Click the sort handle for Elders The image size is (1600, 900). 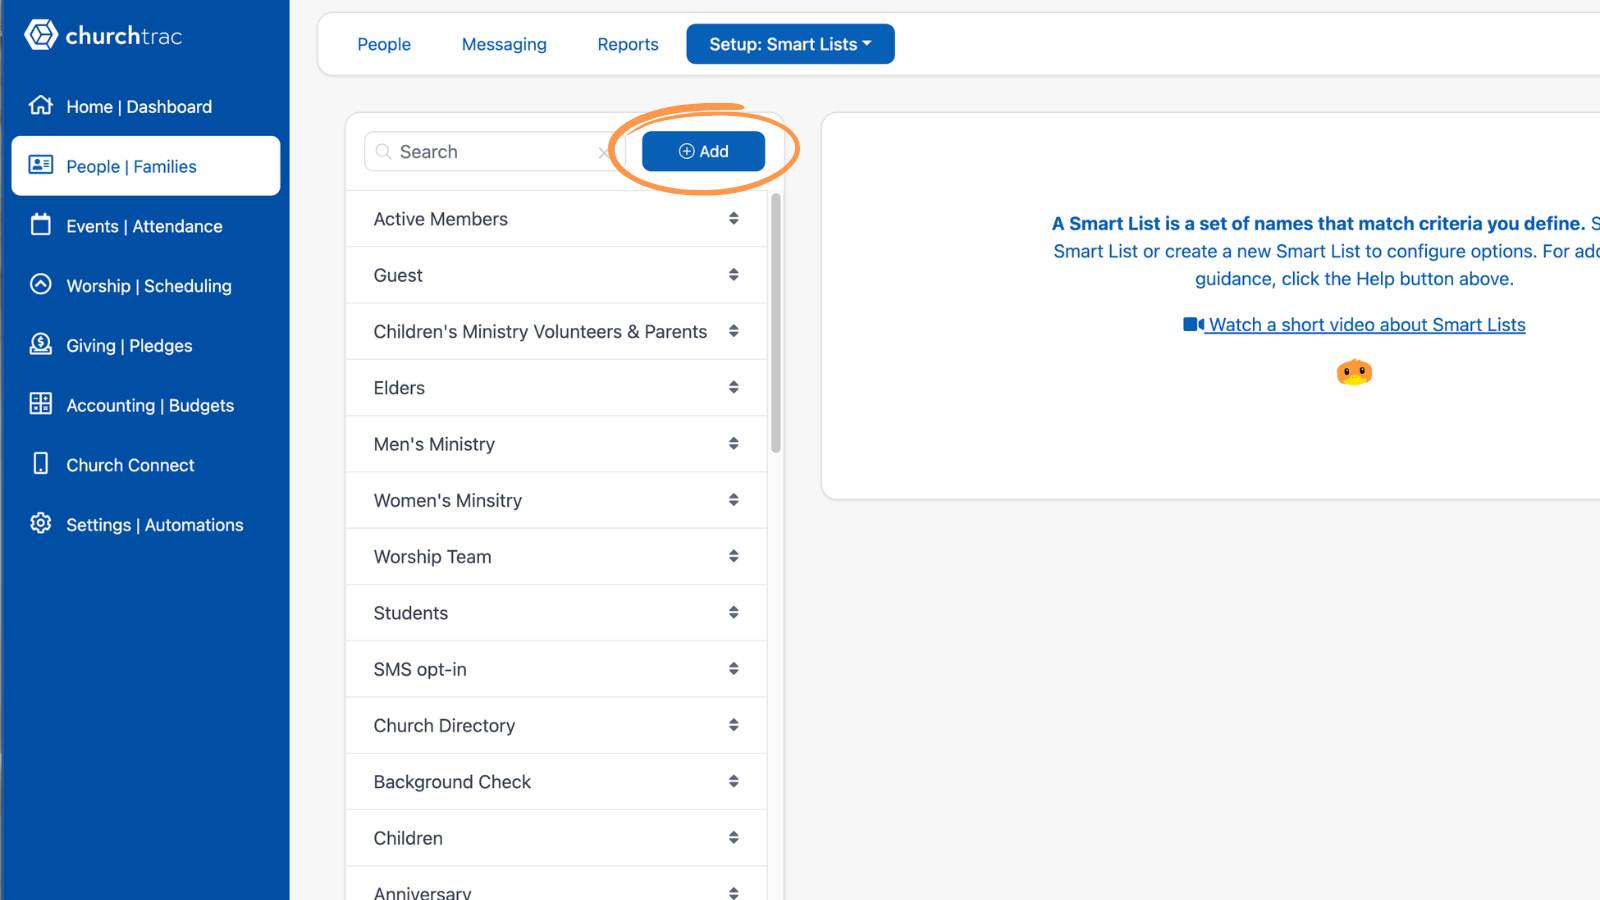(x=734, y=387)
